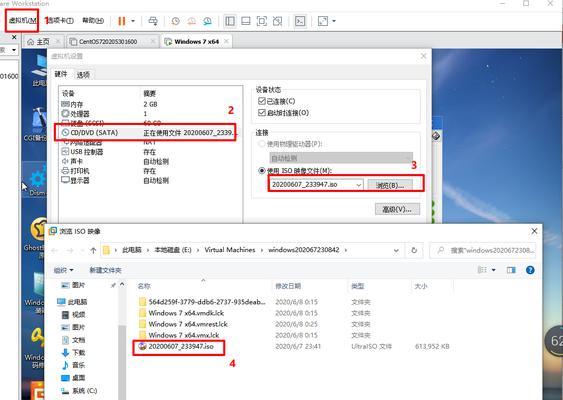Click the up arrow in ISO browser
Viewport: 563px width, 400px height.
[x=93, y=251]
